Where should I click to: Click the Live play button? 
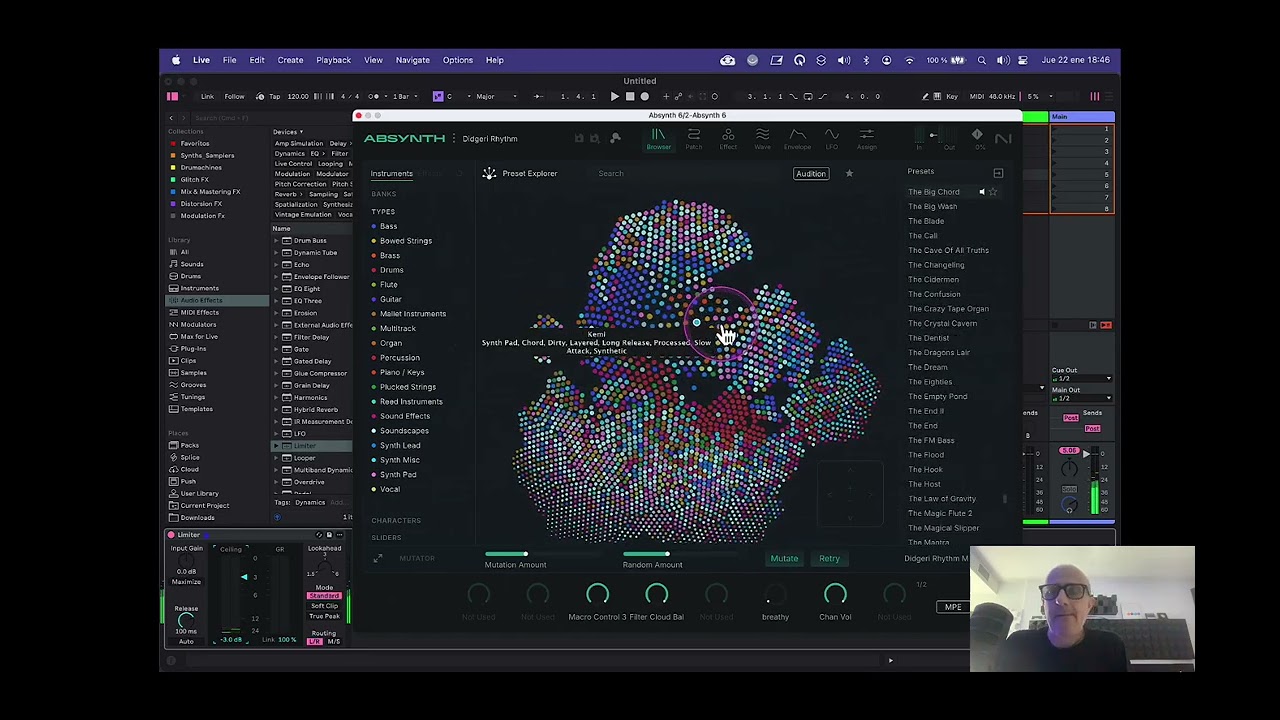click(614, 96)
